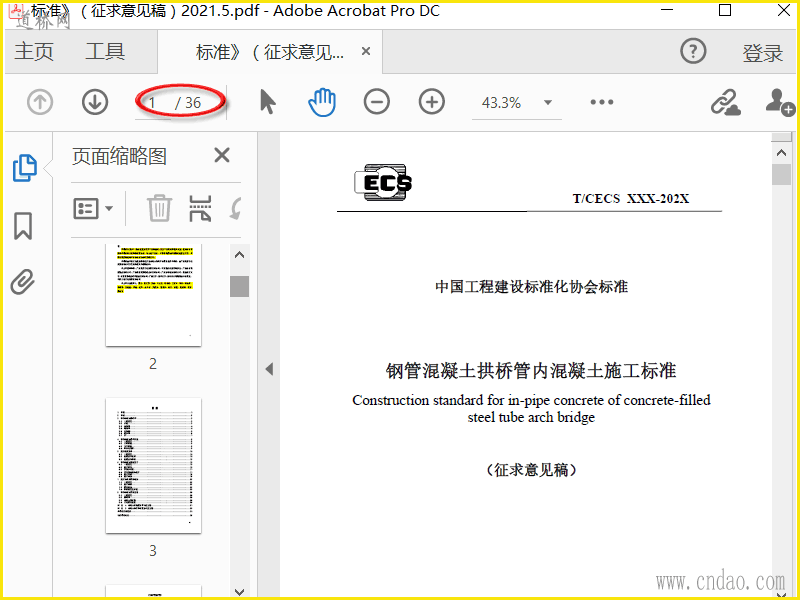Show more tools via the ellipsis button
Viewport: 800px width, 600px height.
(602, 102)
